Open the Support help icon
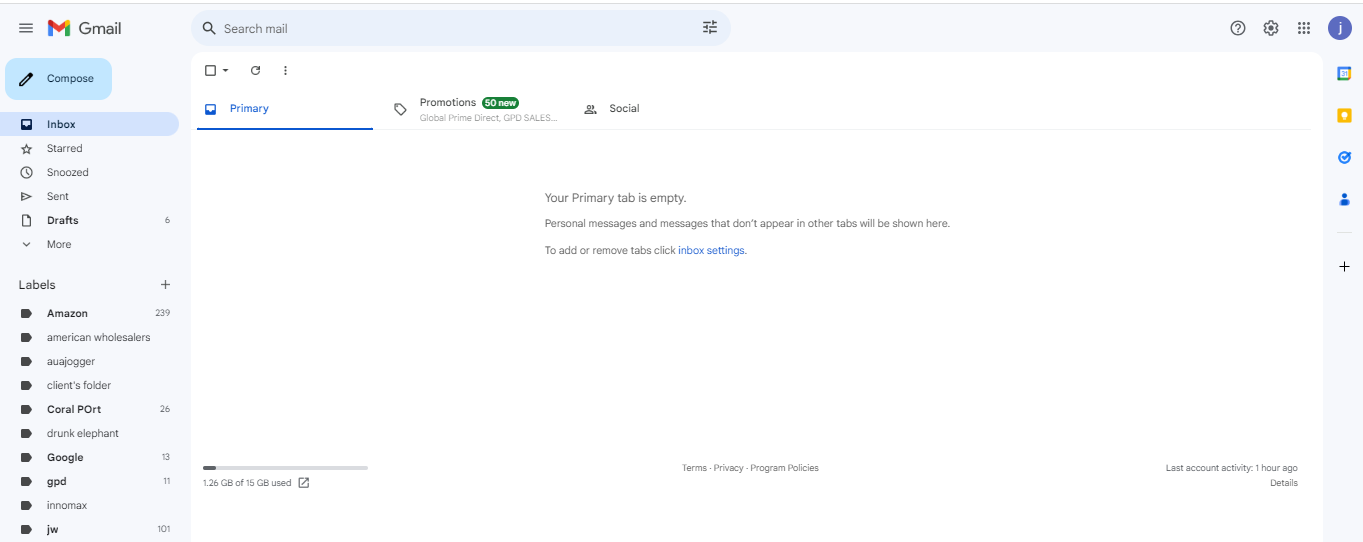1363x542 pixels. click(x=1238, y=28)
